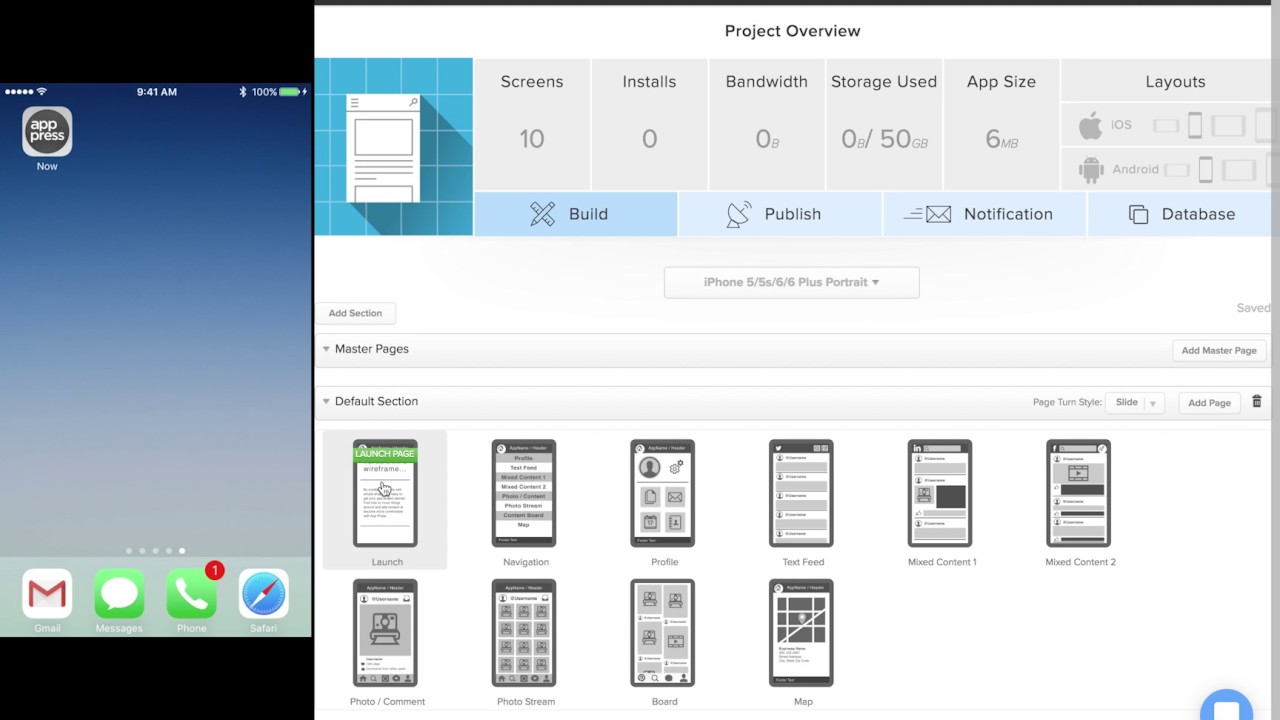Click the Installs stat label
The image size is (1280, 720).
(x=649, y=82)
